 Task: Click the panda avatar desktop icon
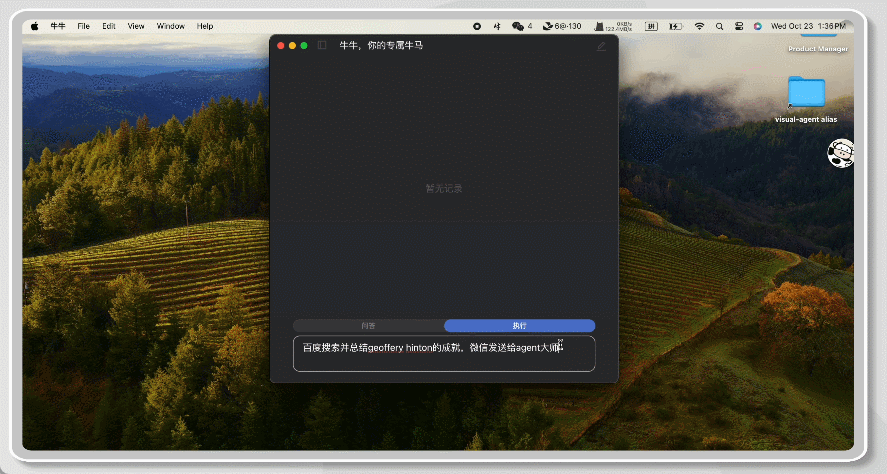click(840, 153)
